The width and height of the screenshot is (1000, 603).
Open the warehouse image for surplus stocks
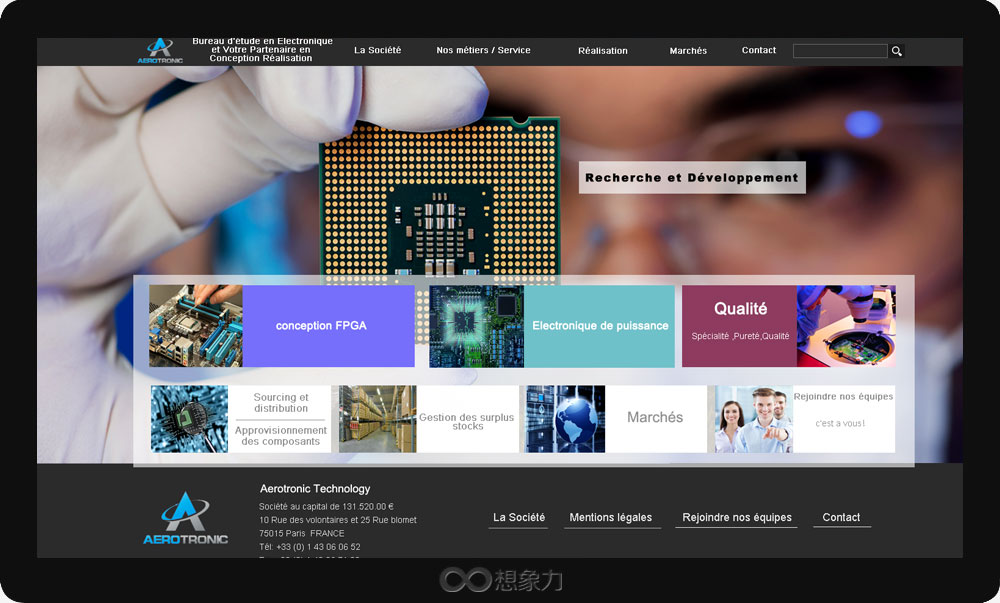pyautogui.click(x=377, y=419)
